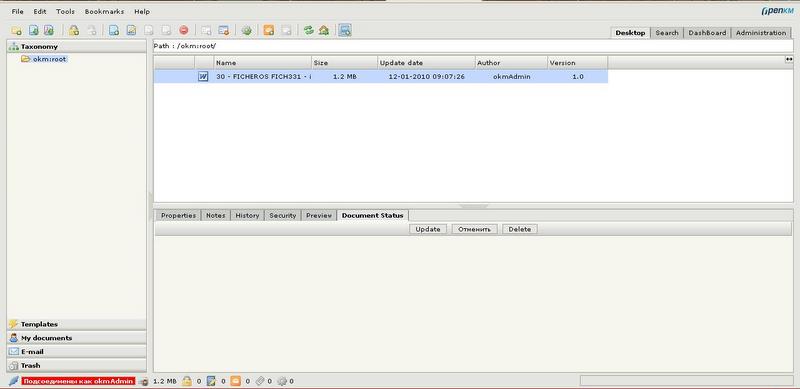Click the Delete button in Document Status
The width and height of the screenshot is (800, 389).
[x=520, y=229]
